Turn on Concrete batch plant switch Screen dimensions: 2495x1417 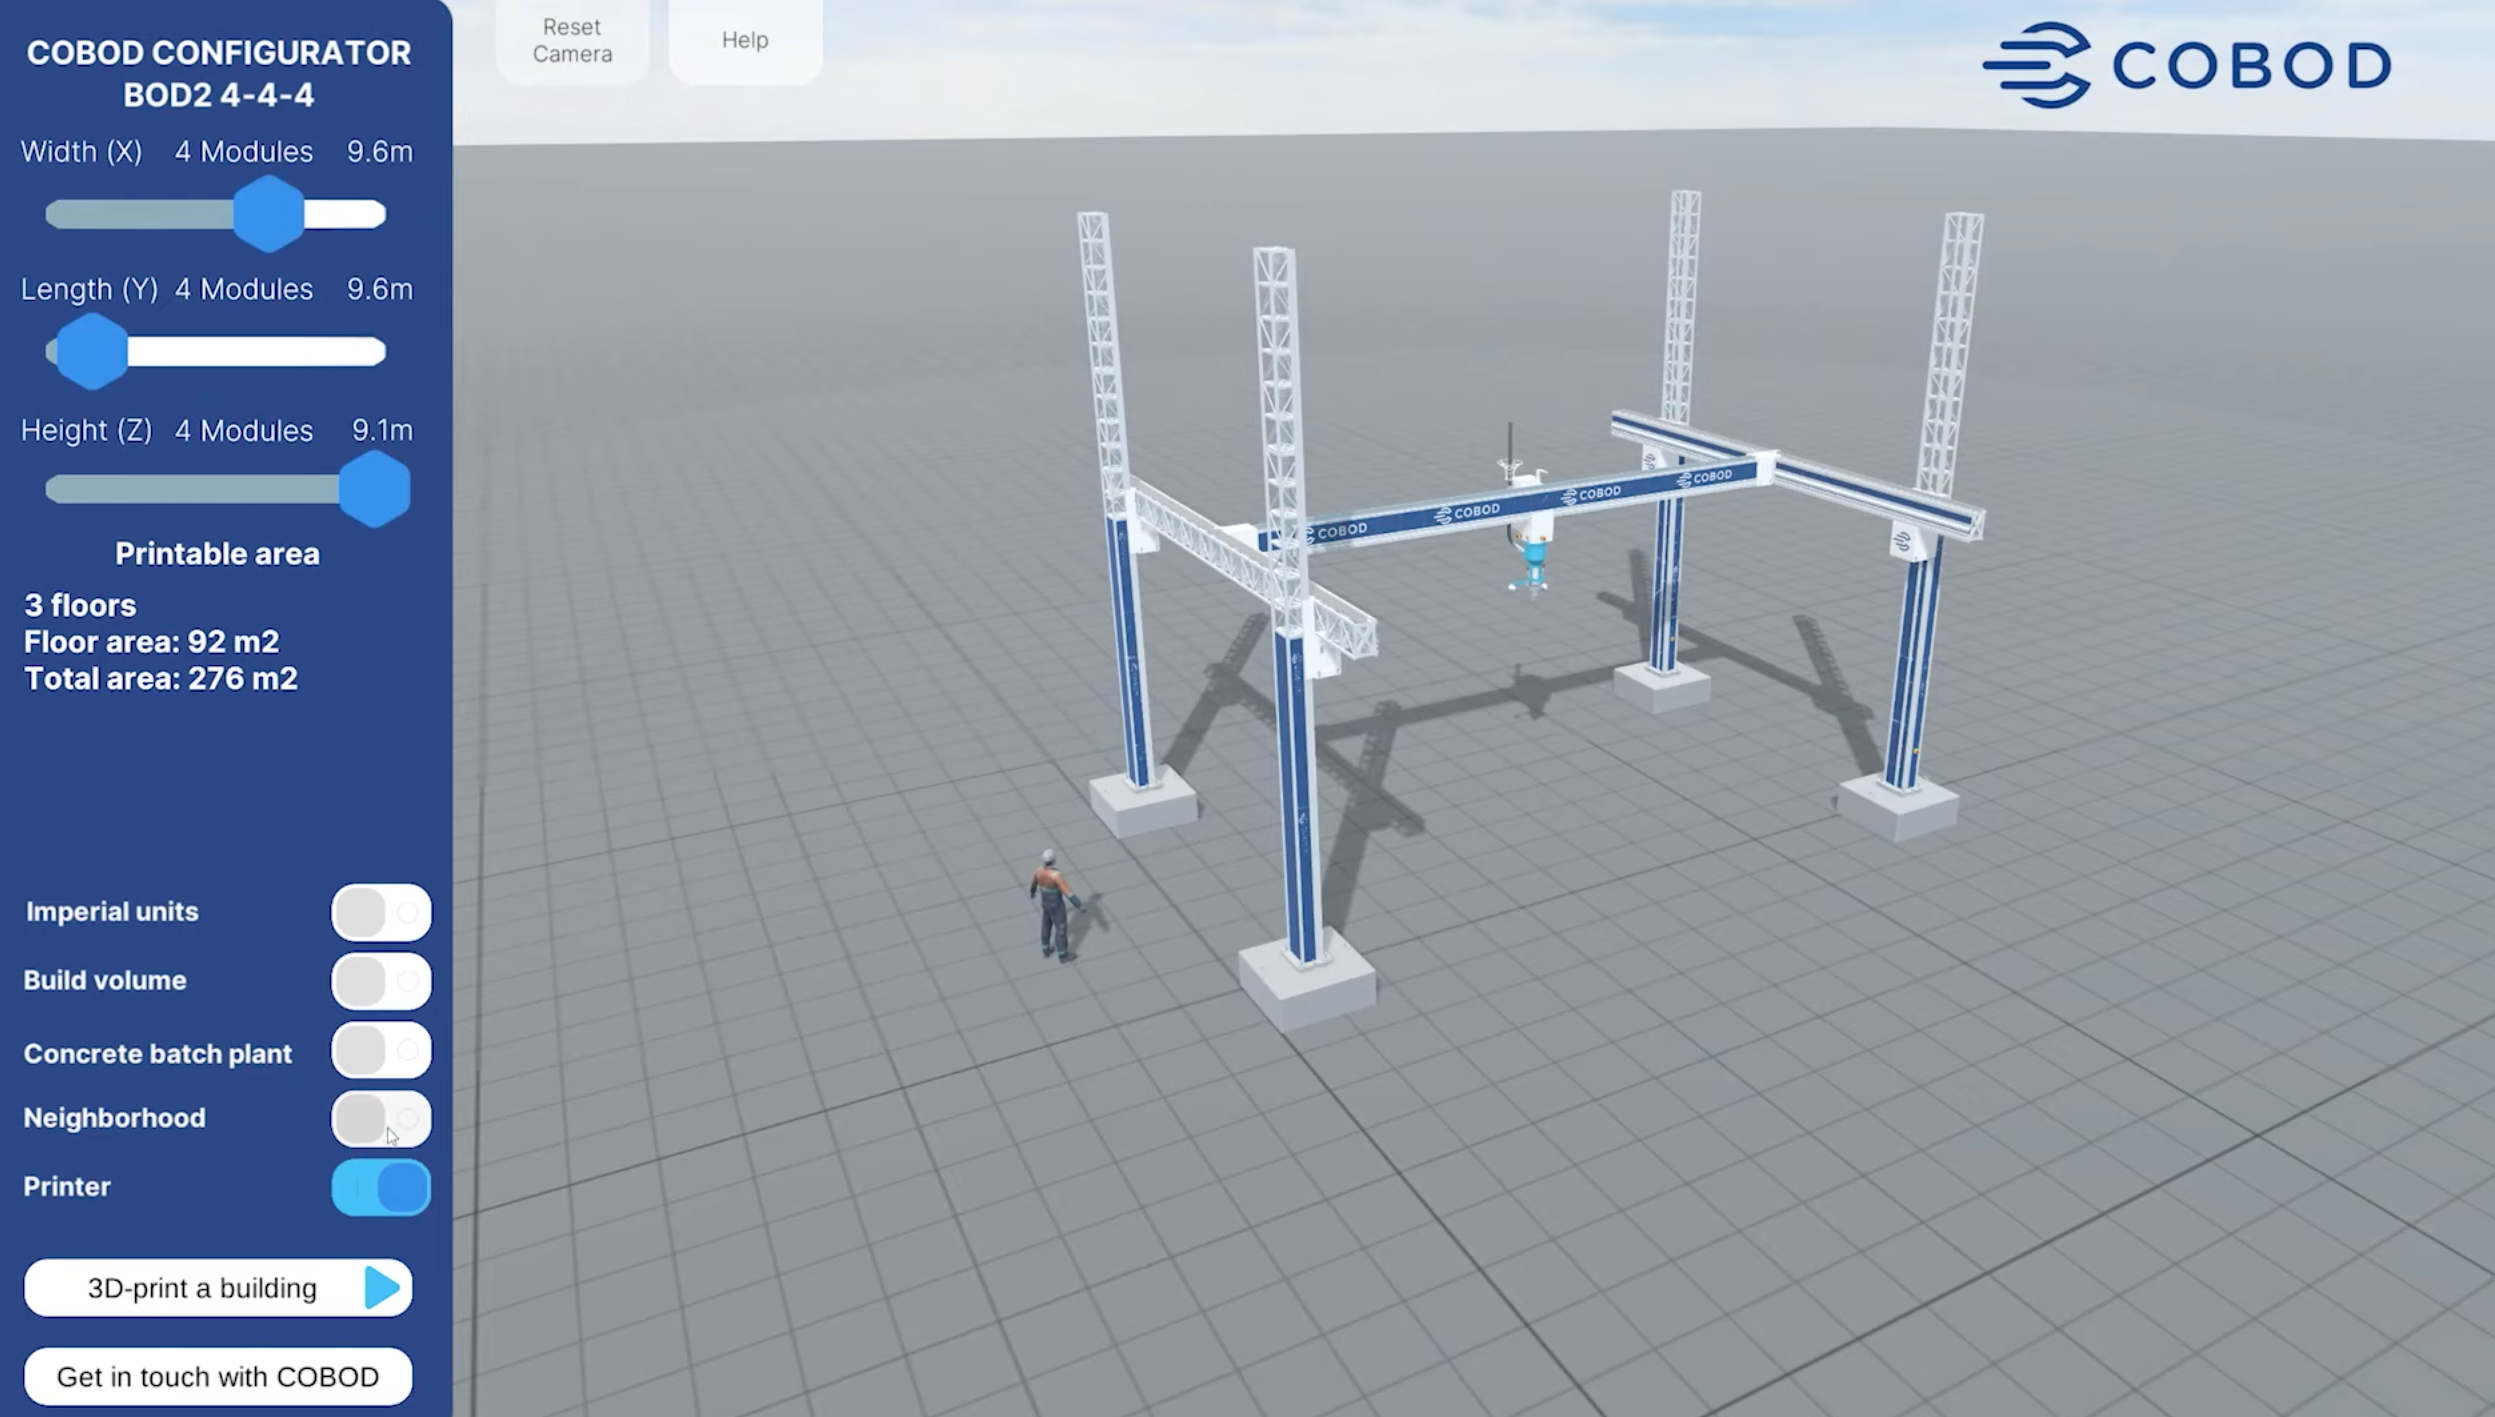381,1050
